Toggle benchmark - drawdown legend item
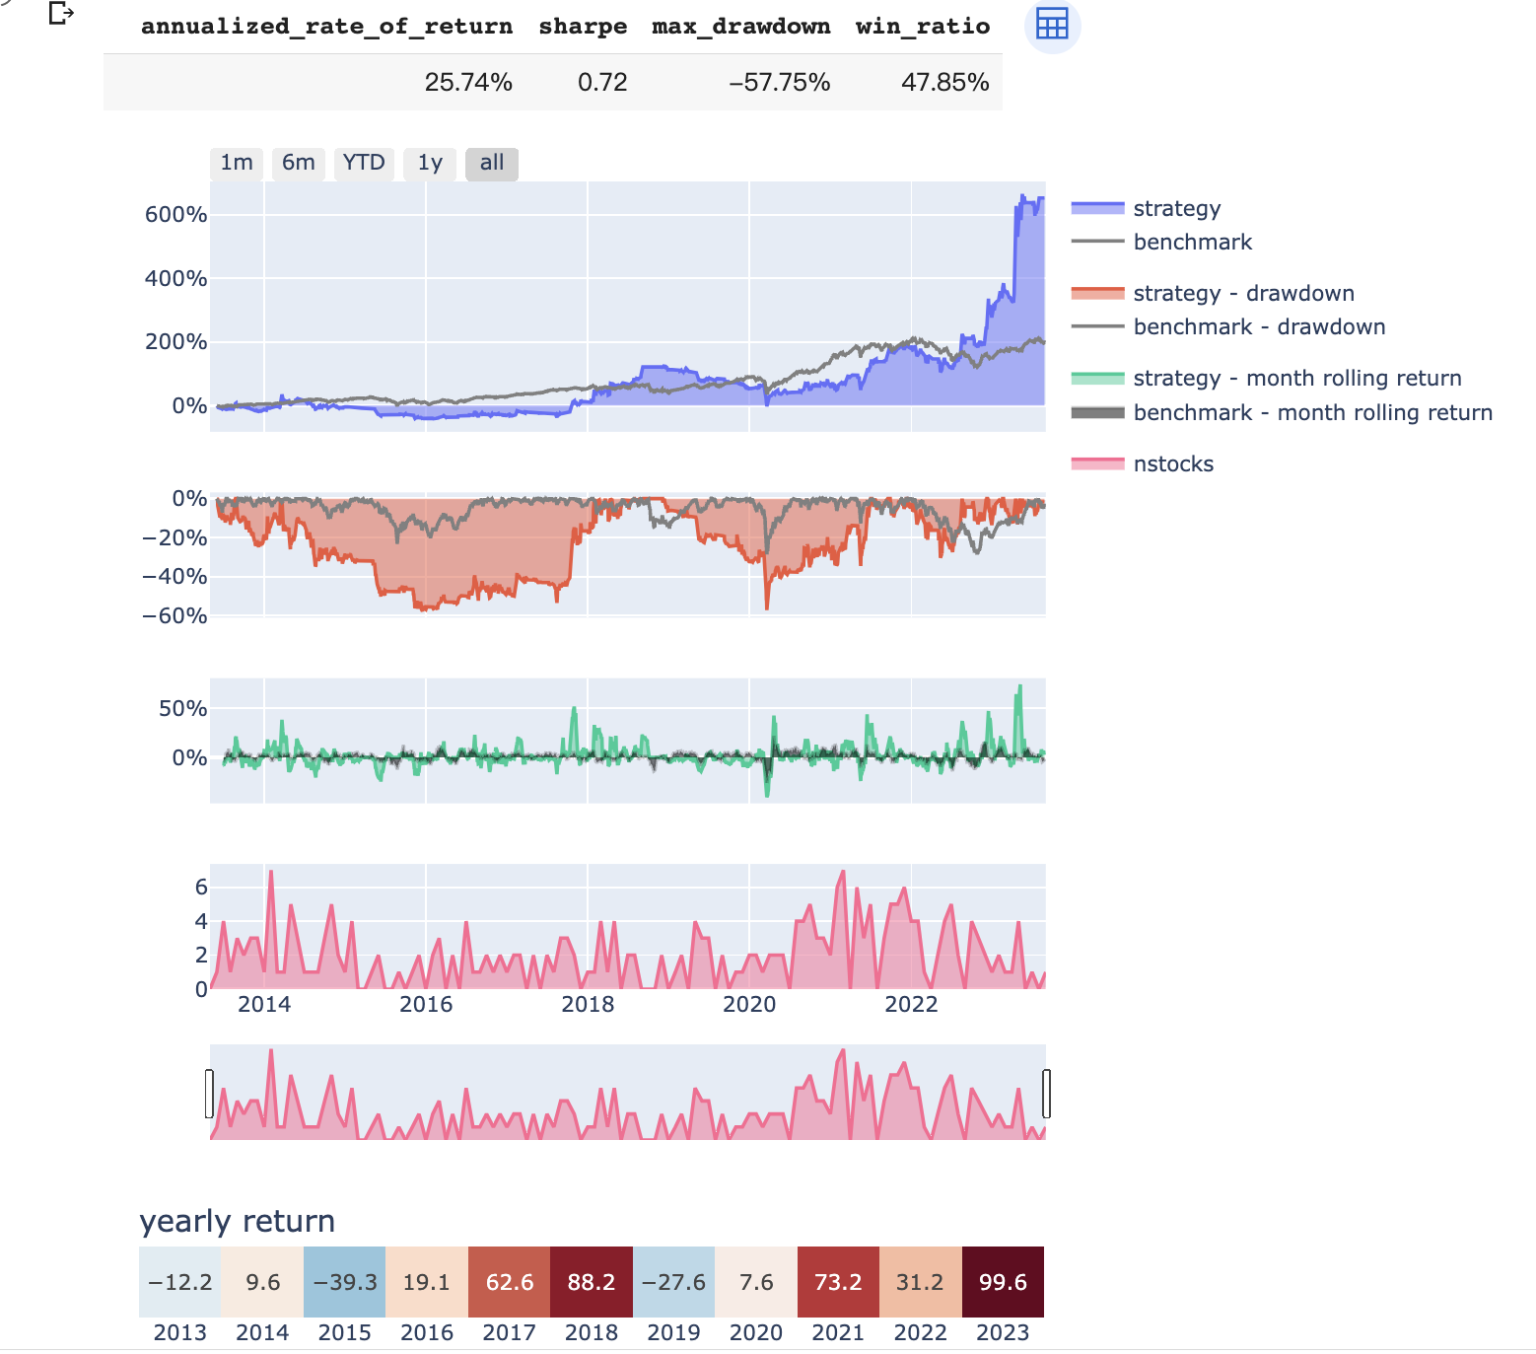 1258,327
